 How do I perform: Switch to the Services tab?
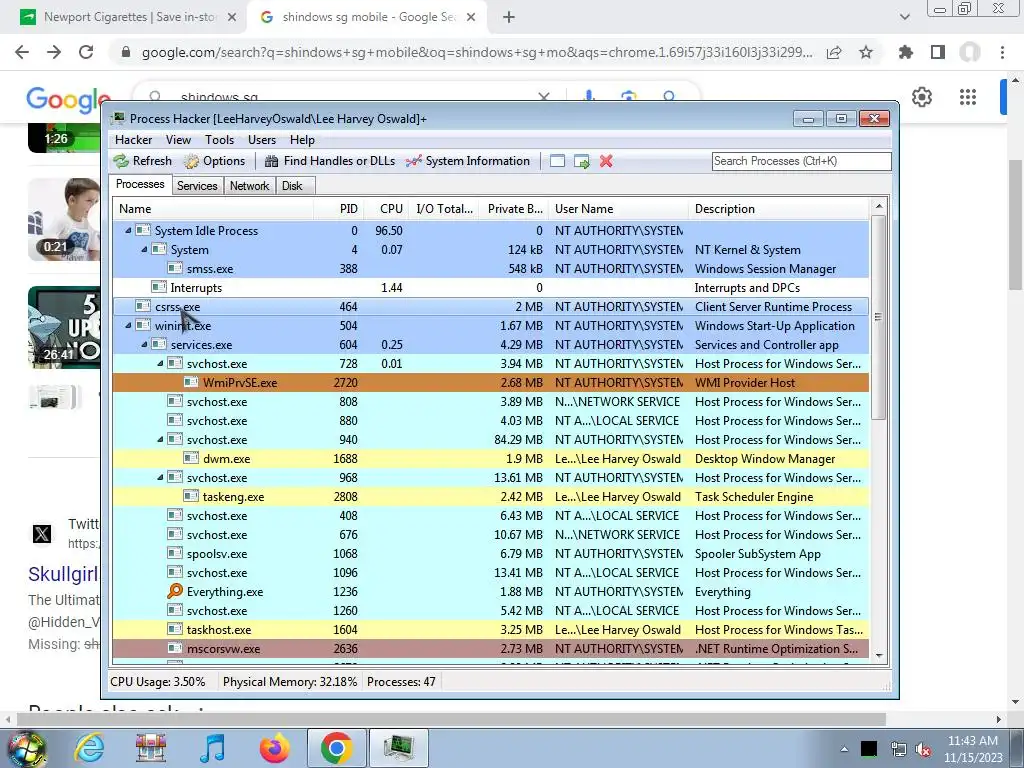(x=197, y=186)
